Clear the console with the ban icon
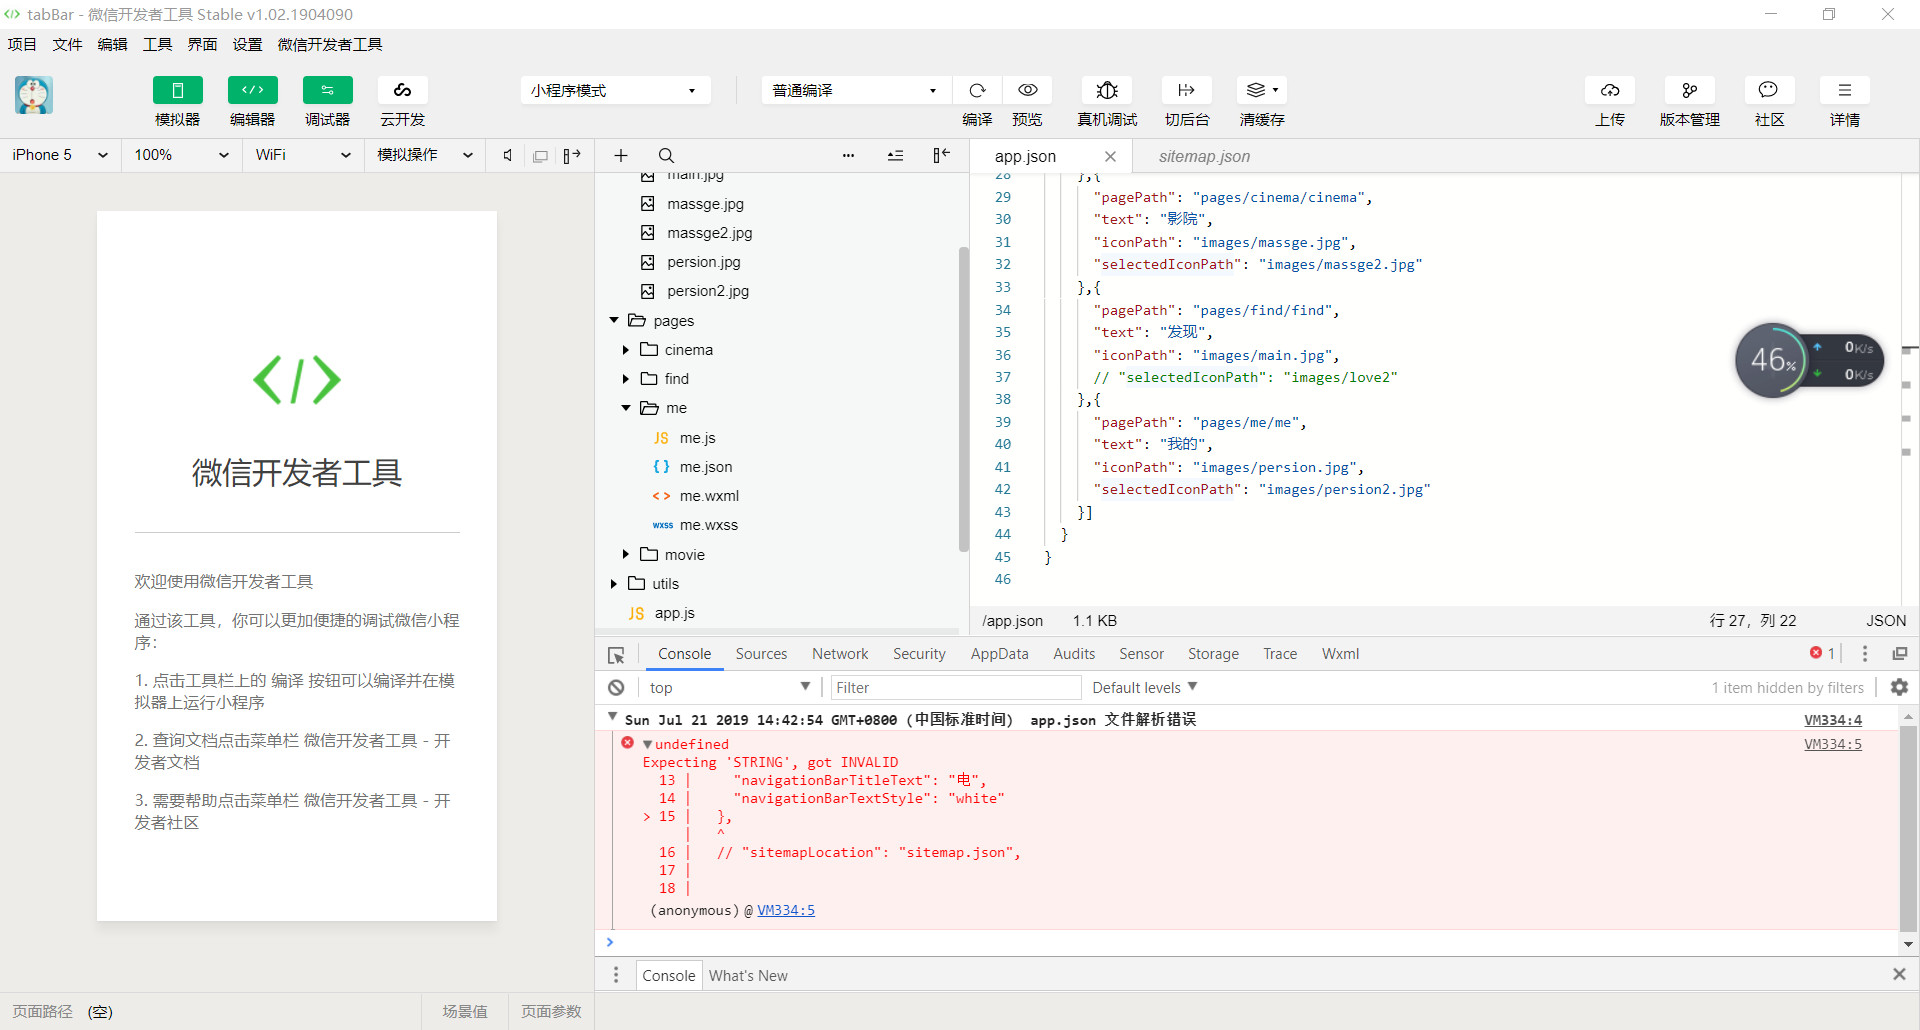The image size is (1920, 1030). coord(616,688)
